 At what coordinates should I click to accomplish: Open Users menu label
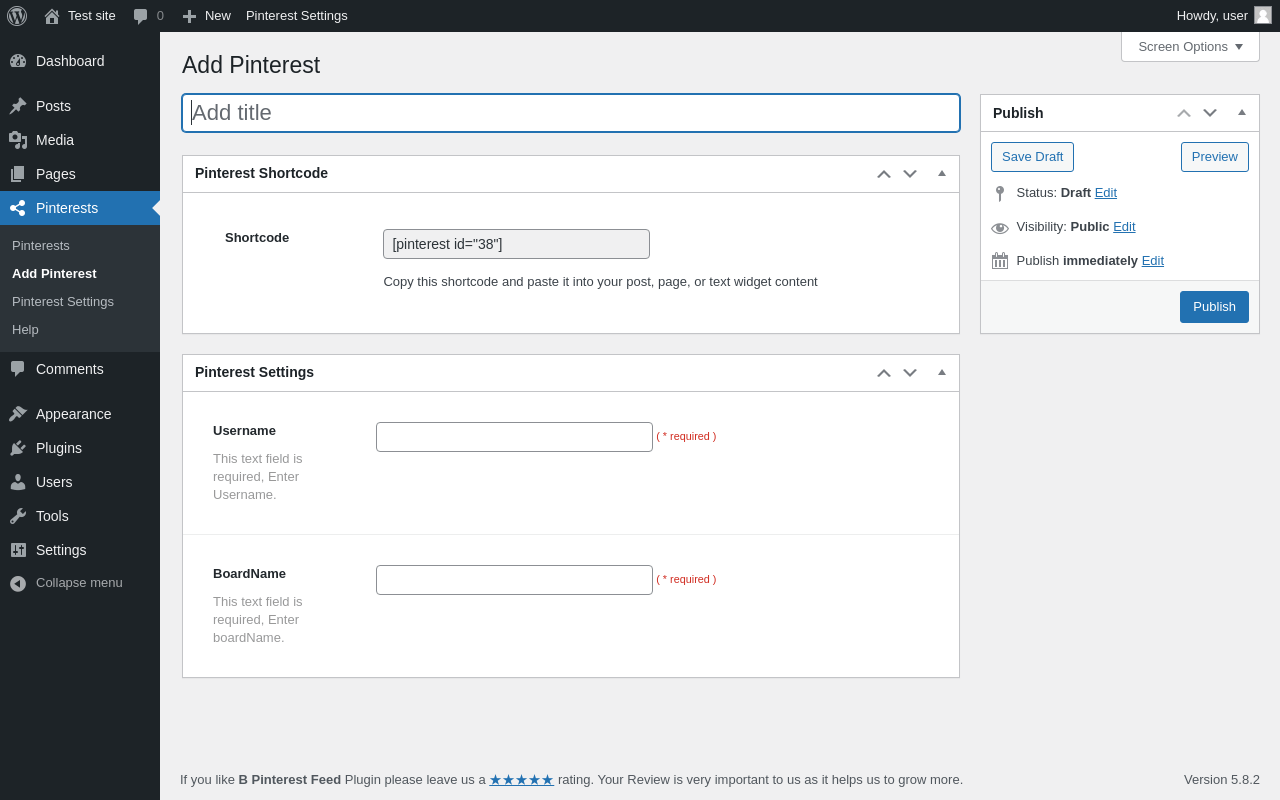pos(54,482)
